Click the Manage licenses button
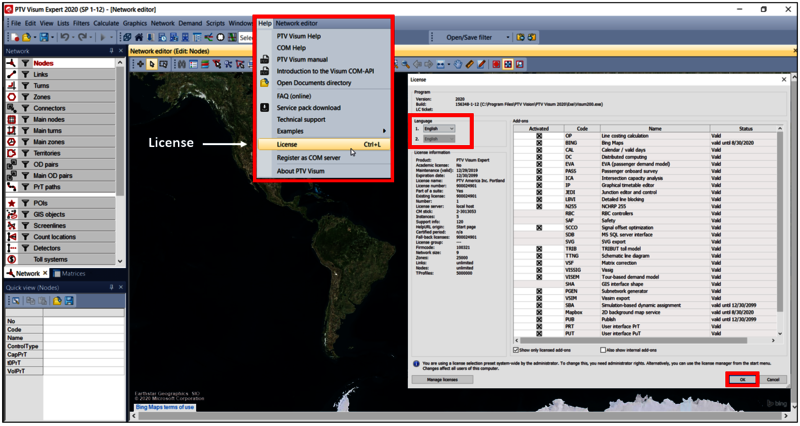The height and width of the screenshot is (426, 800). pyautogui.click(x=442, y=380)
